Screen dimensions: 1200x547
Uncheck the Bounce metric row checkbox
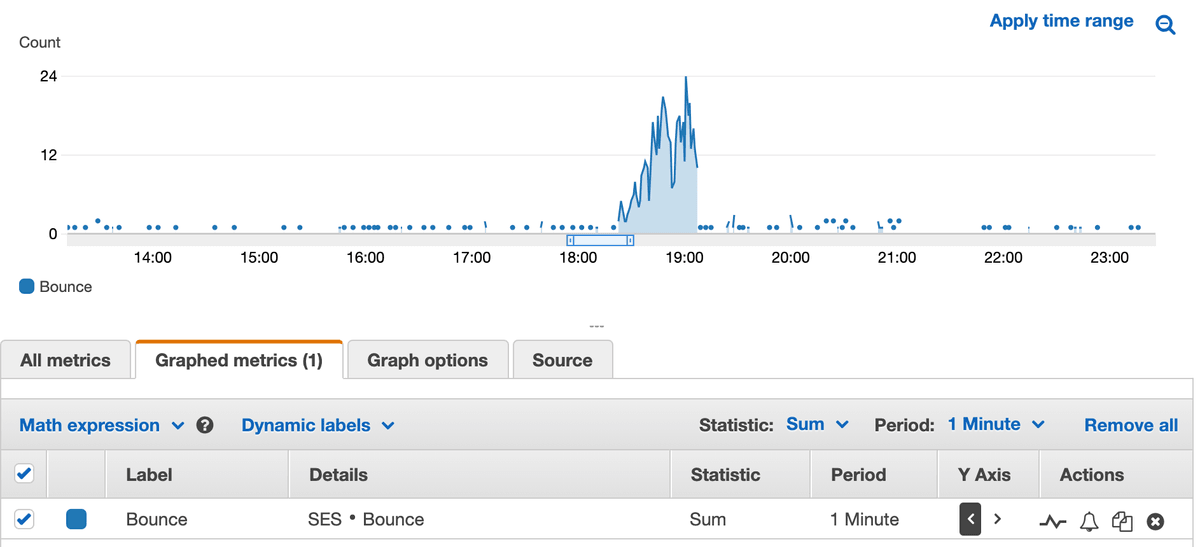[25, 519]
